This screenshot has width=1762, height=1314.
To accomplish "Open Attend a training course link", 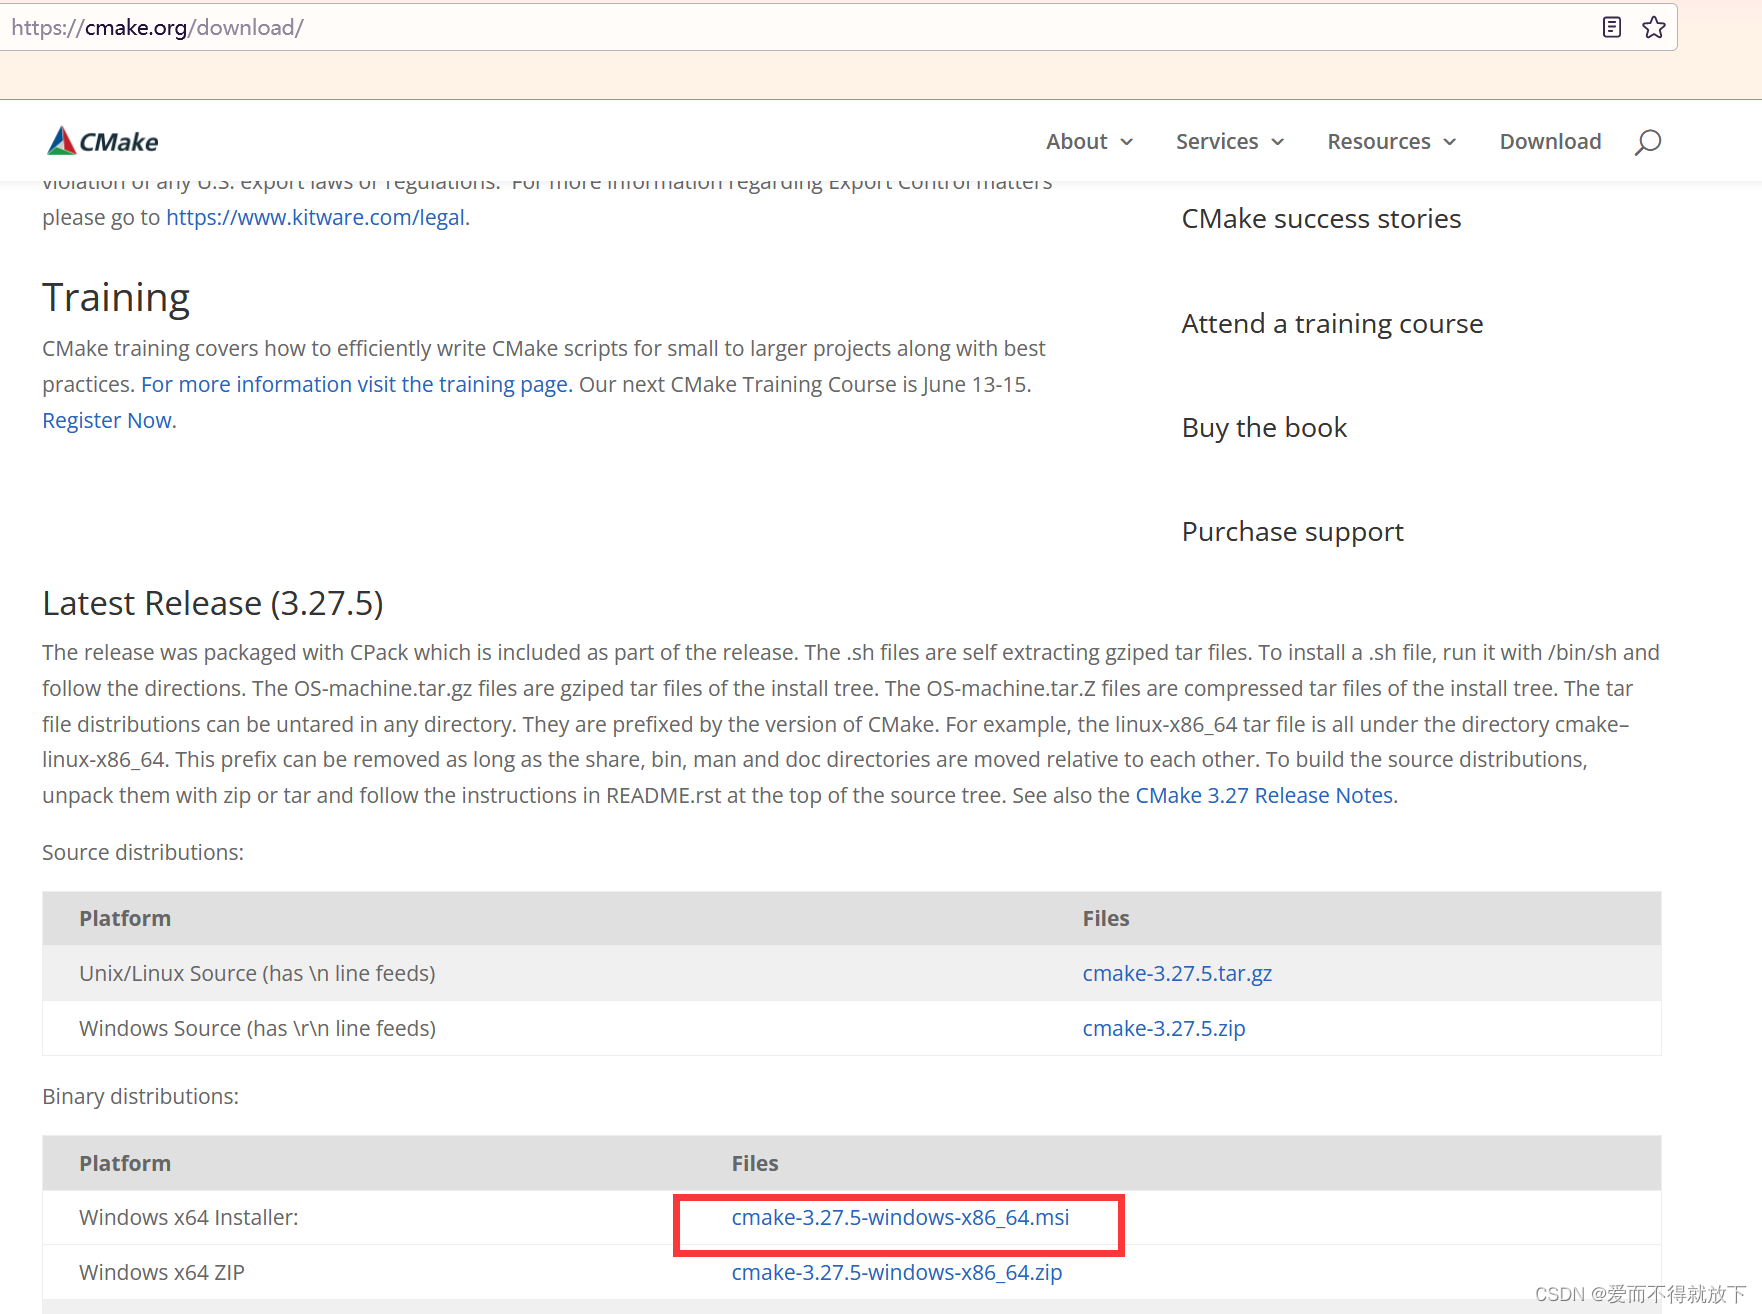I will (1332, 323).
